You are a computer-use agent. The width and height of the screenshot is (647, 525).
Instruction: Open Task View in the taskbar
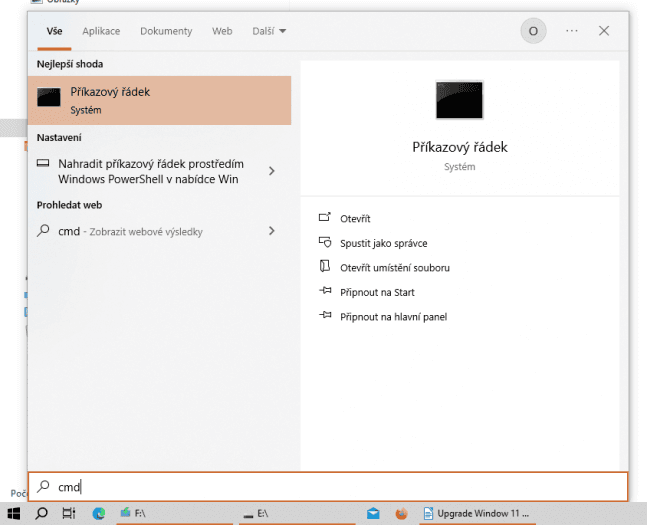tap(68, 513)
